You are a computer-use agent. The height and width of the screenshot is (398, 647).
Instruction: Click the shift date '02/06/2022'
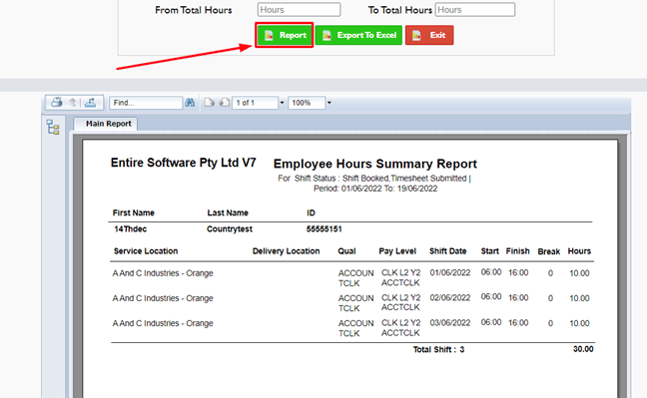click(x=450, y=298)
